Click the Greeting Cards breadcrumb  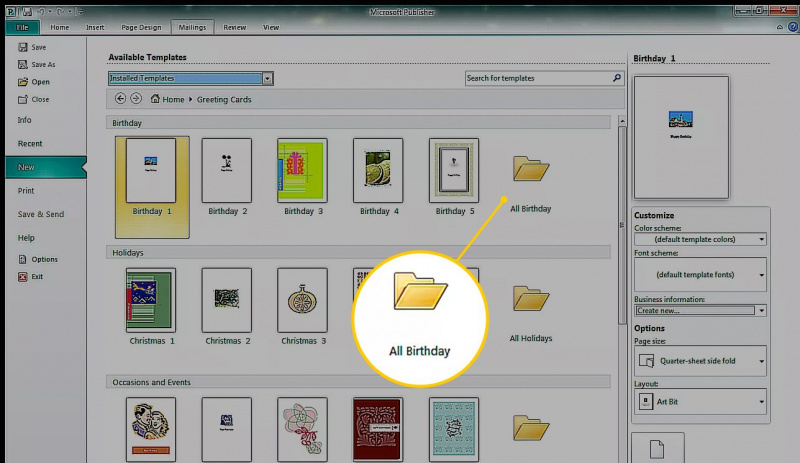click(224, 100)
